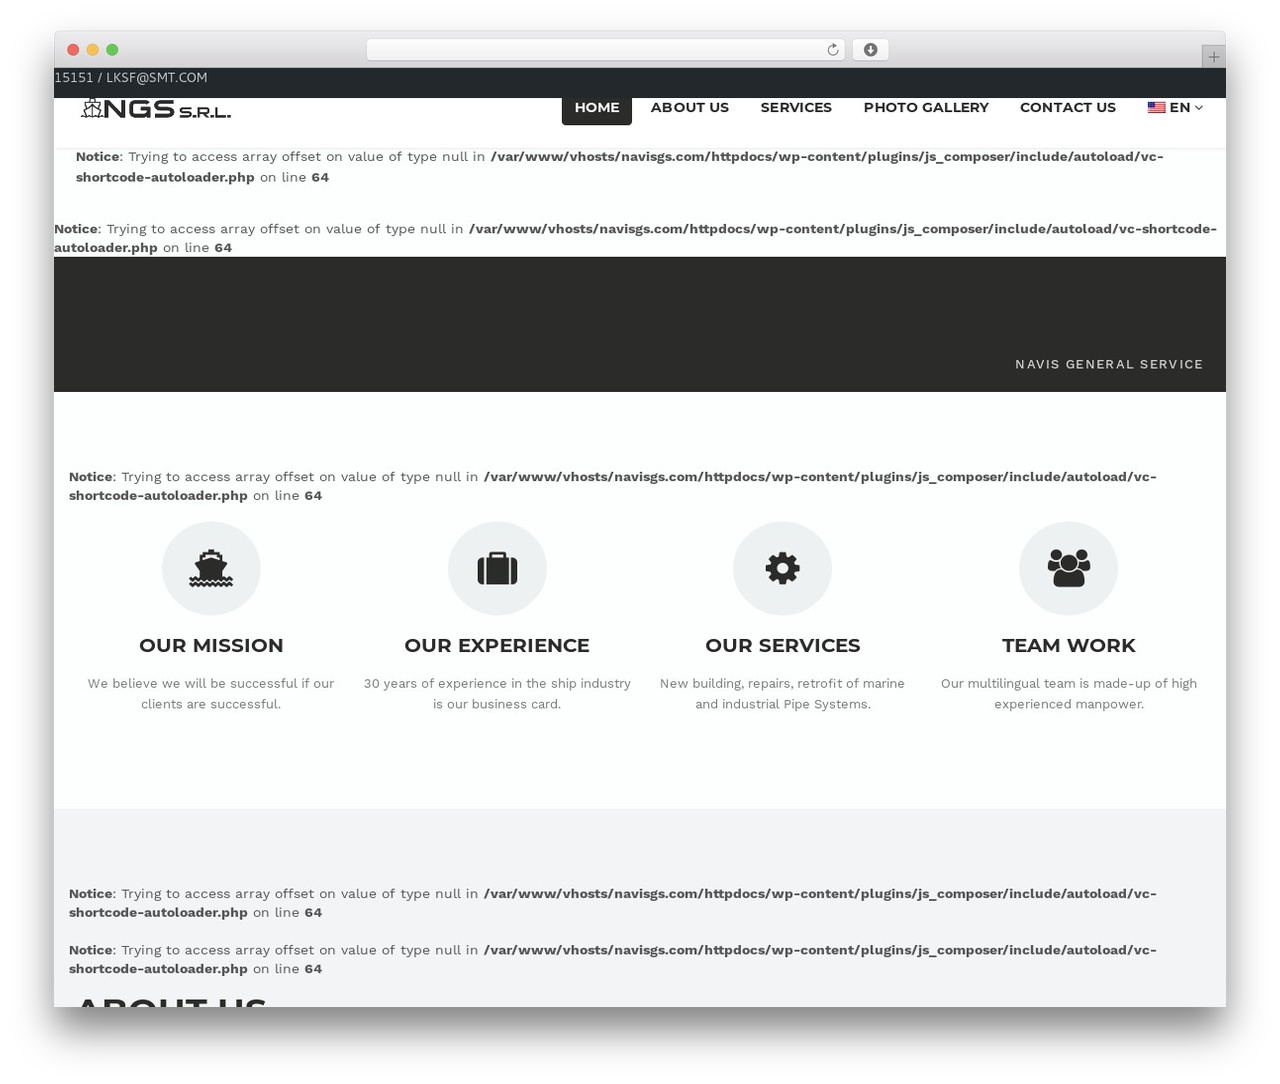
Task: Click the Our Services heading
Action: pyautogui.click(x=783, y=645)
